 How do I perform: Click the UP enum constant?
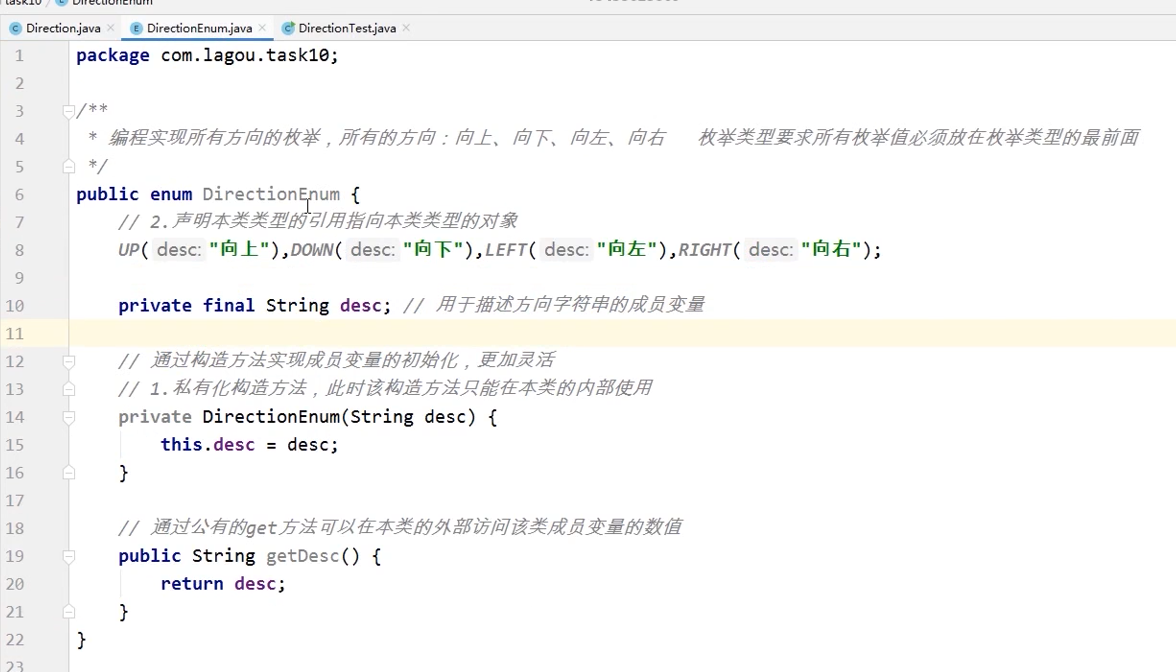[128, 250]
